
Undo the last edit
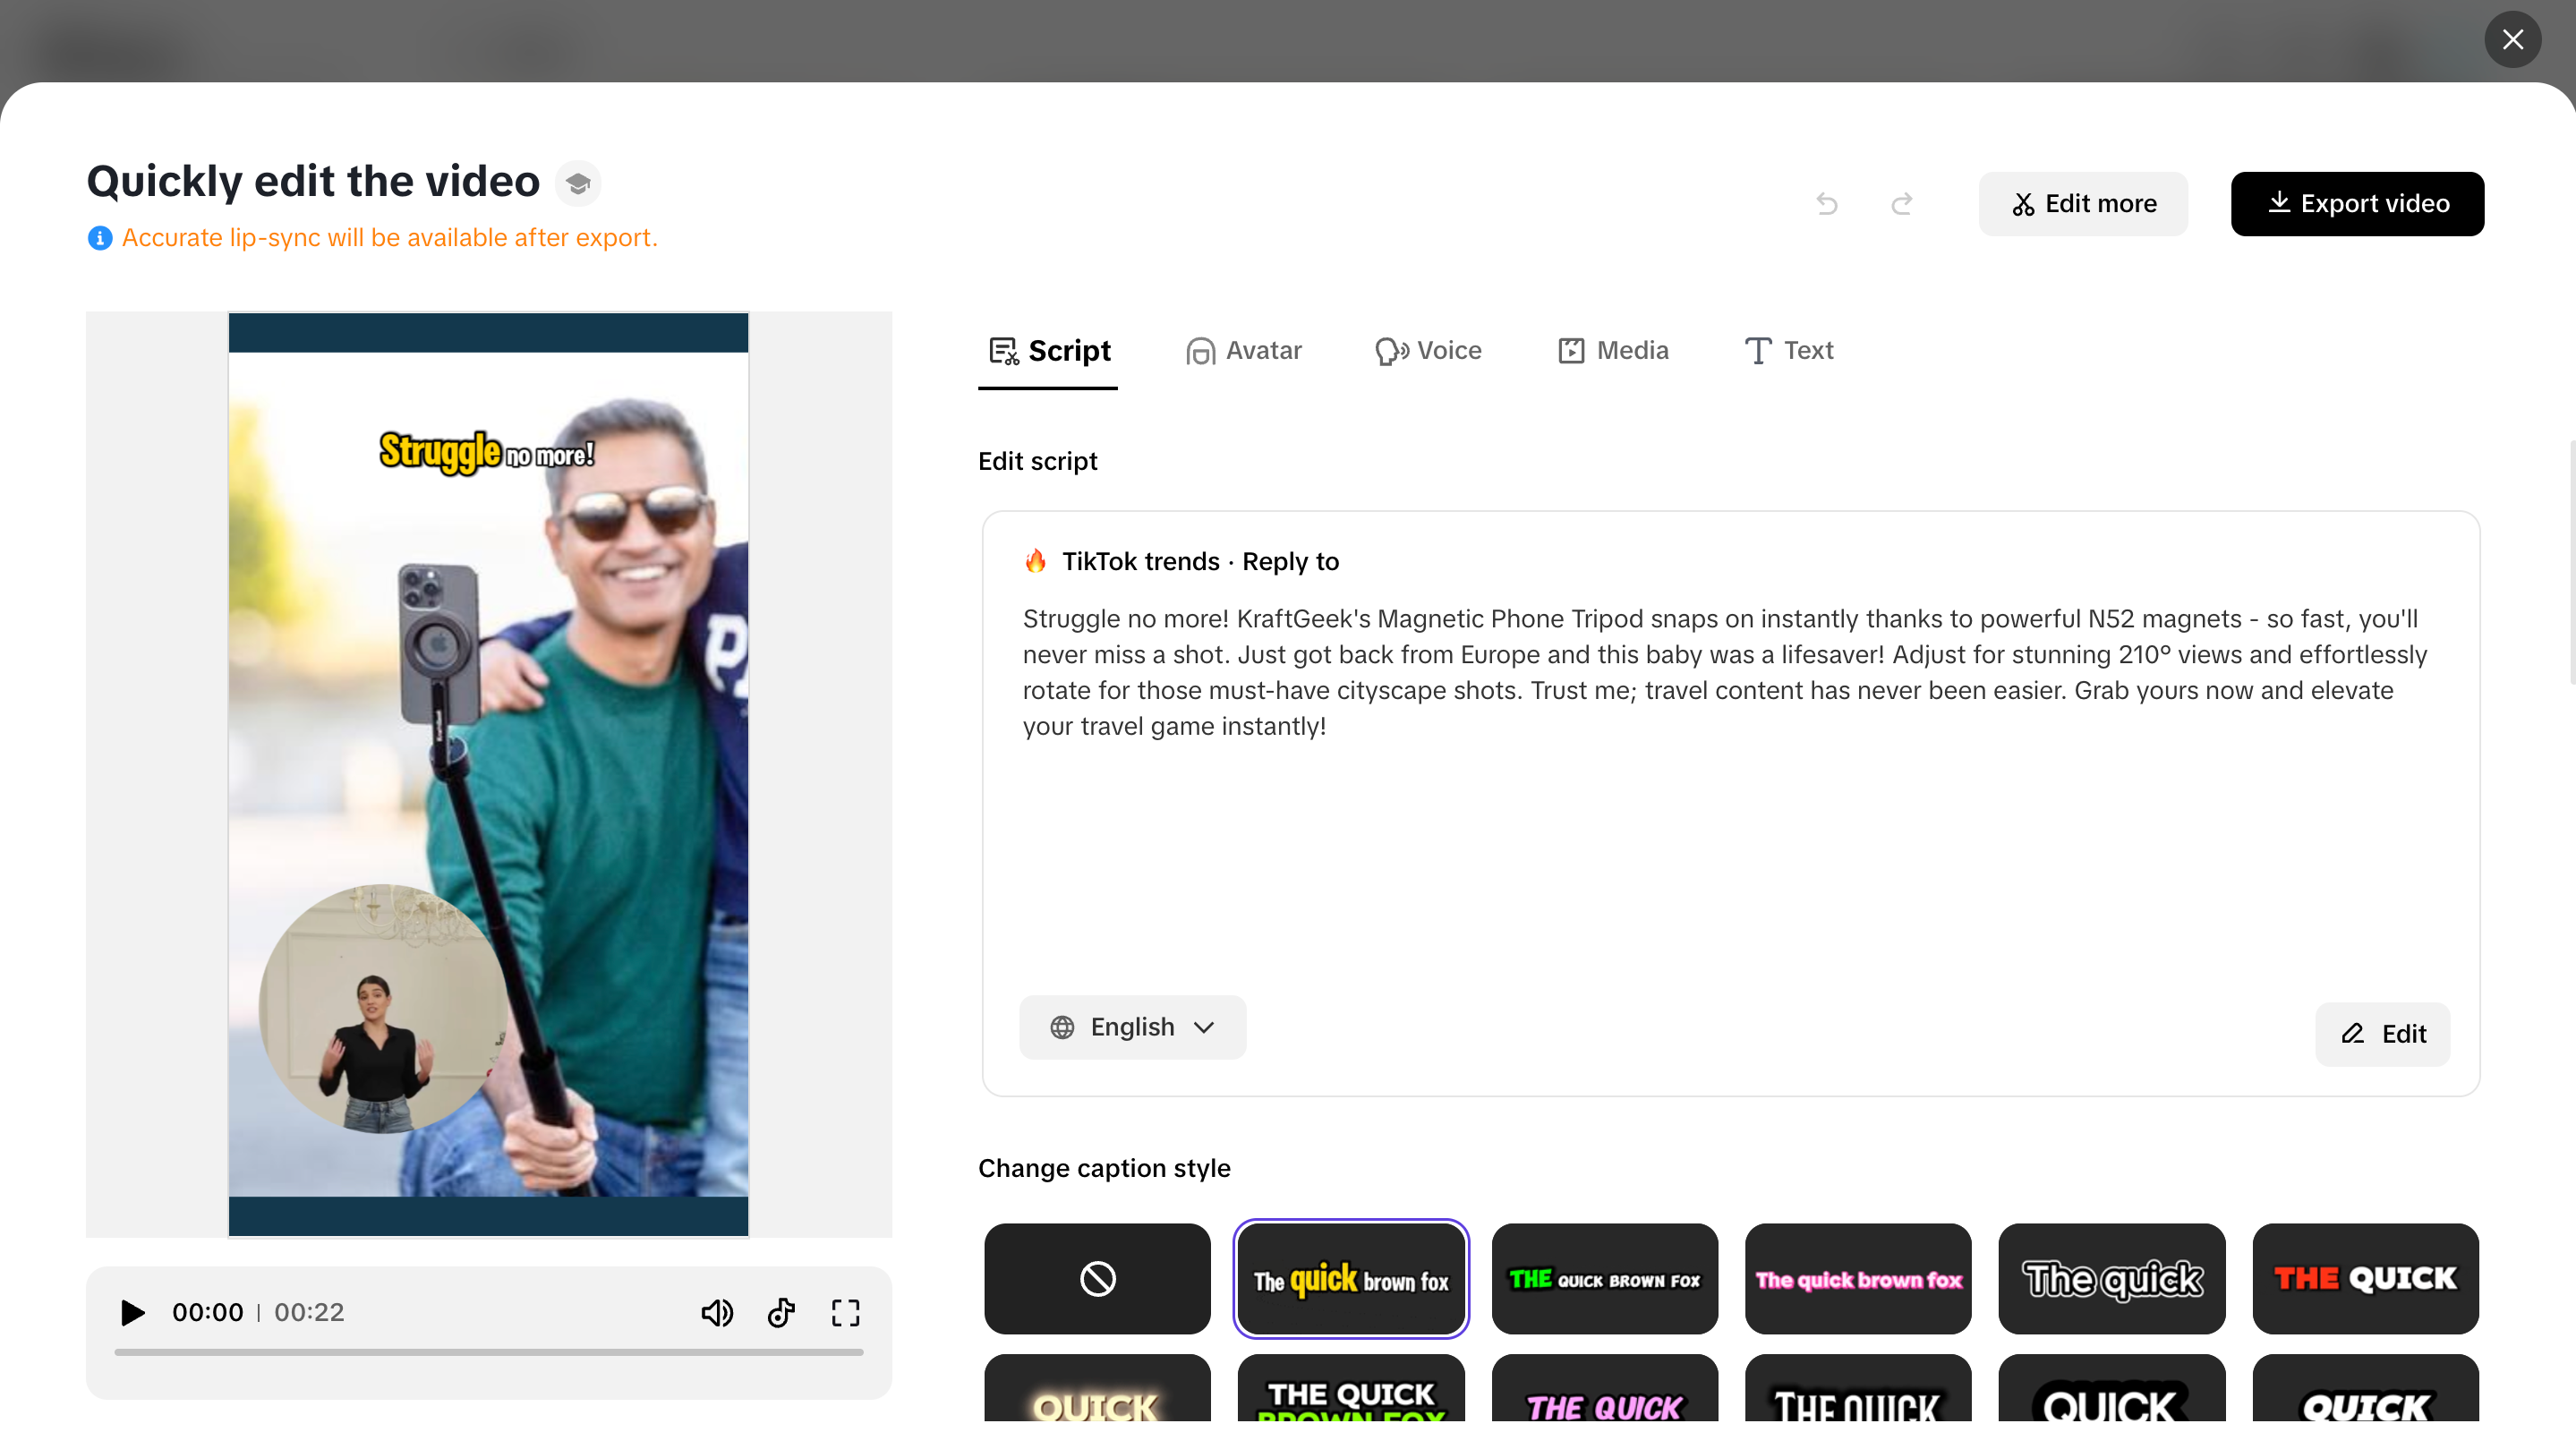(x=1827, y=204)
